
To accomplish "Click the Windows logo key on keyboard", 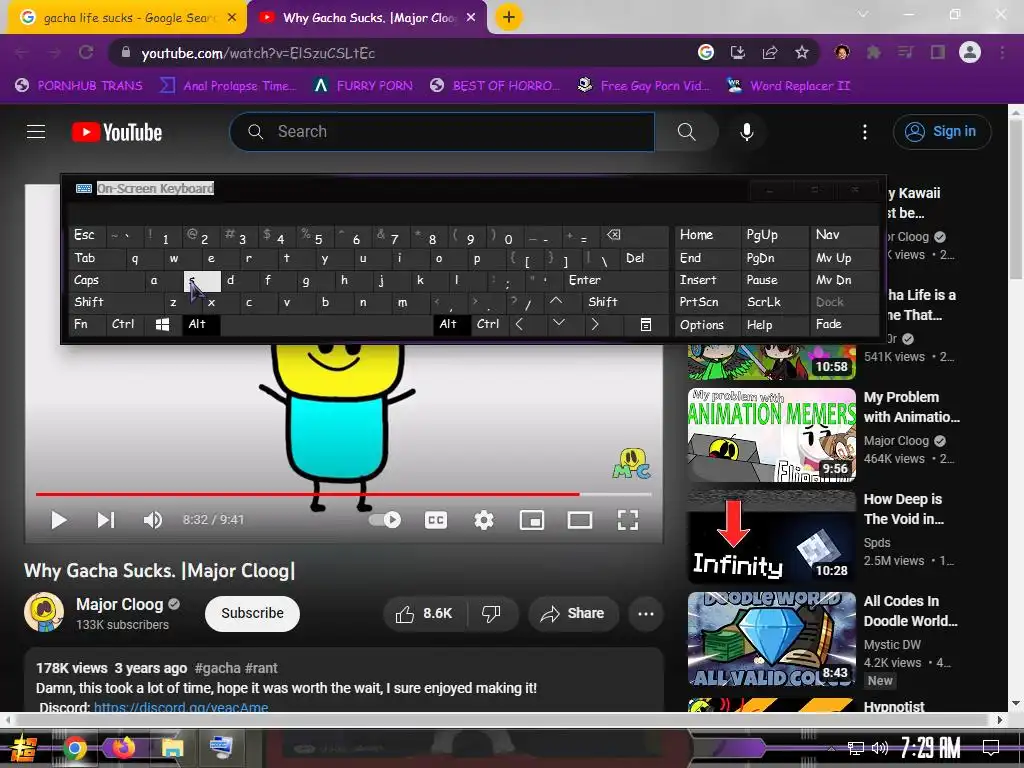I will 163,325.
